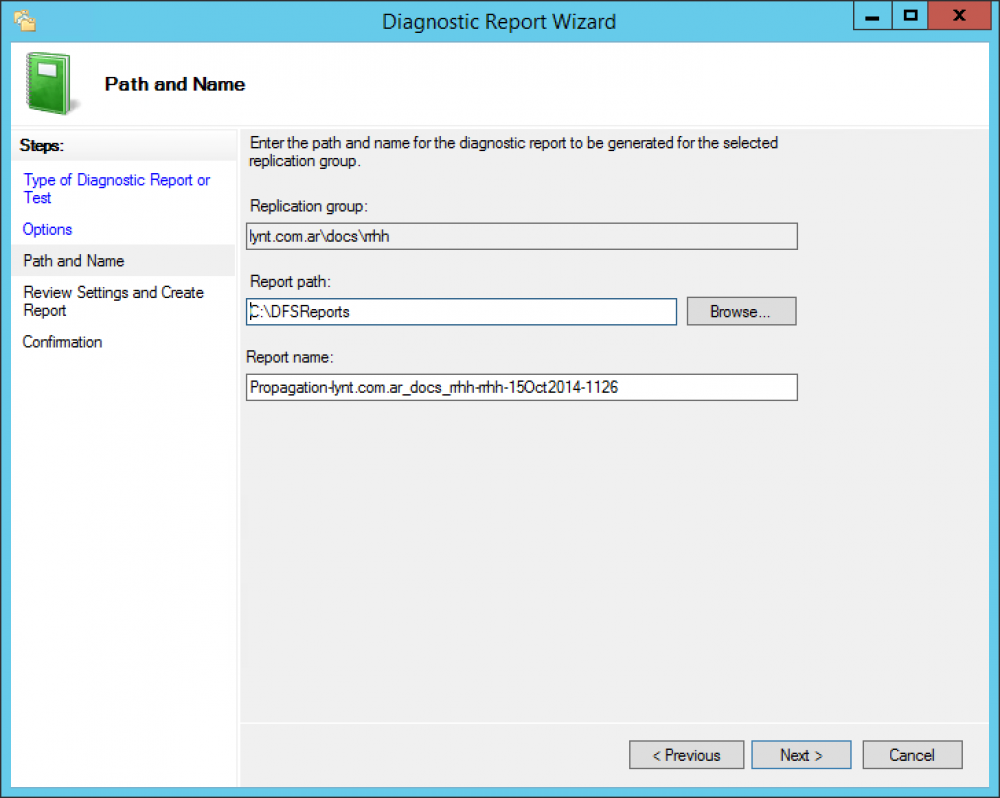Viewport: 1000px width, 798px height.
Task: Click the Path and Name page heading
Action: pyautogui.click(x=175, y=84)
